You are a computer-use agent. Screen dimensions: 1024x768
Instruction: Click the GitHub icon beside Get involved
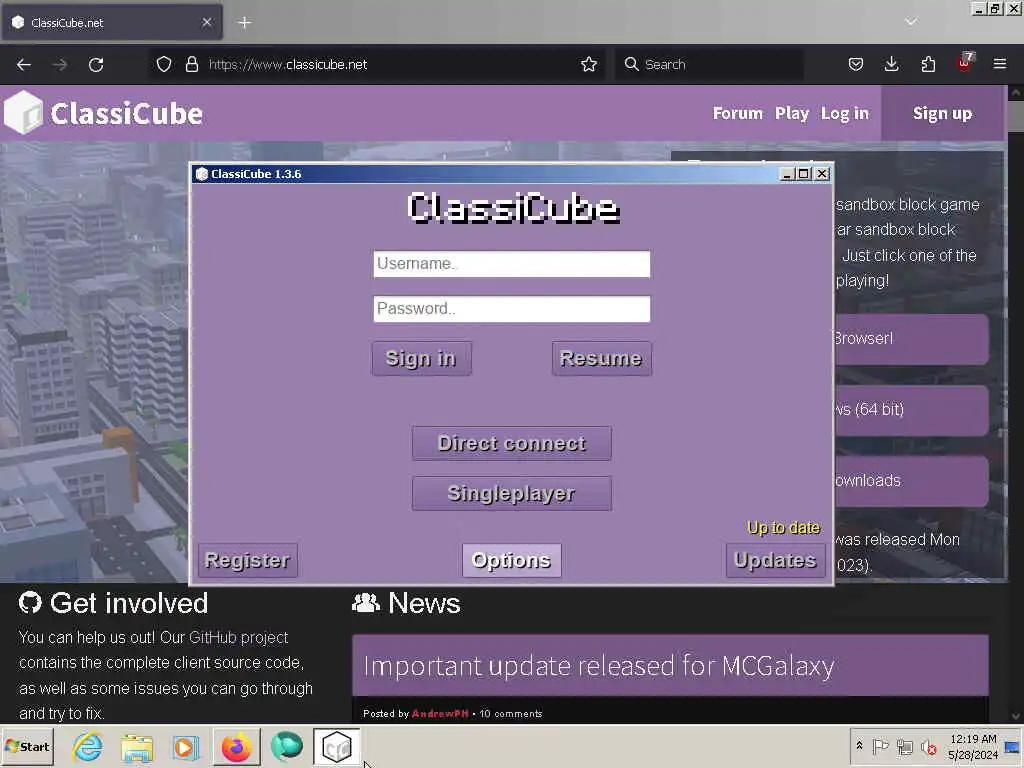(30, 603)
